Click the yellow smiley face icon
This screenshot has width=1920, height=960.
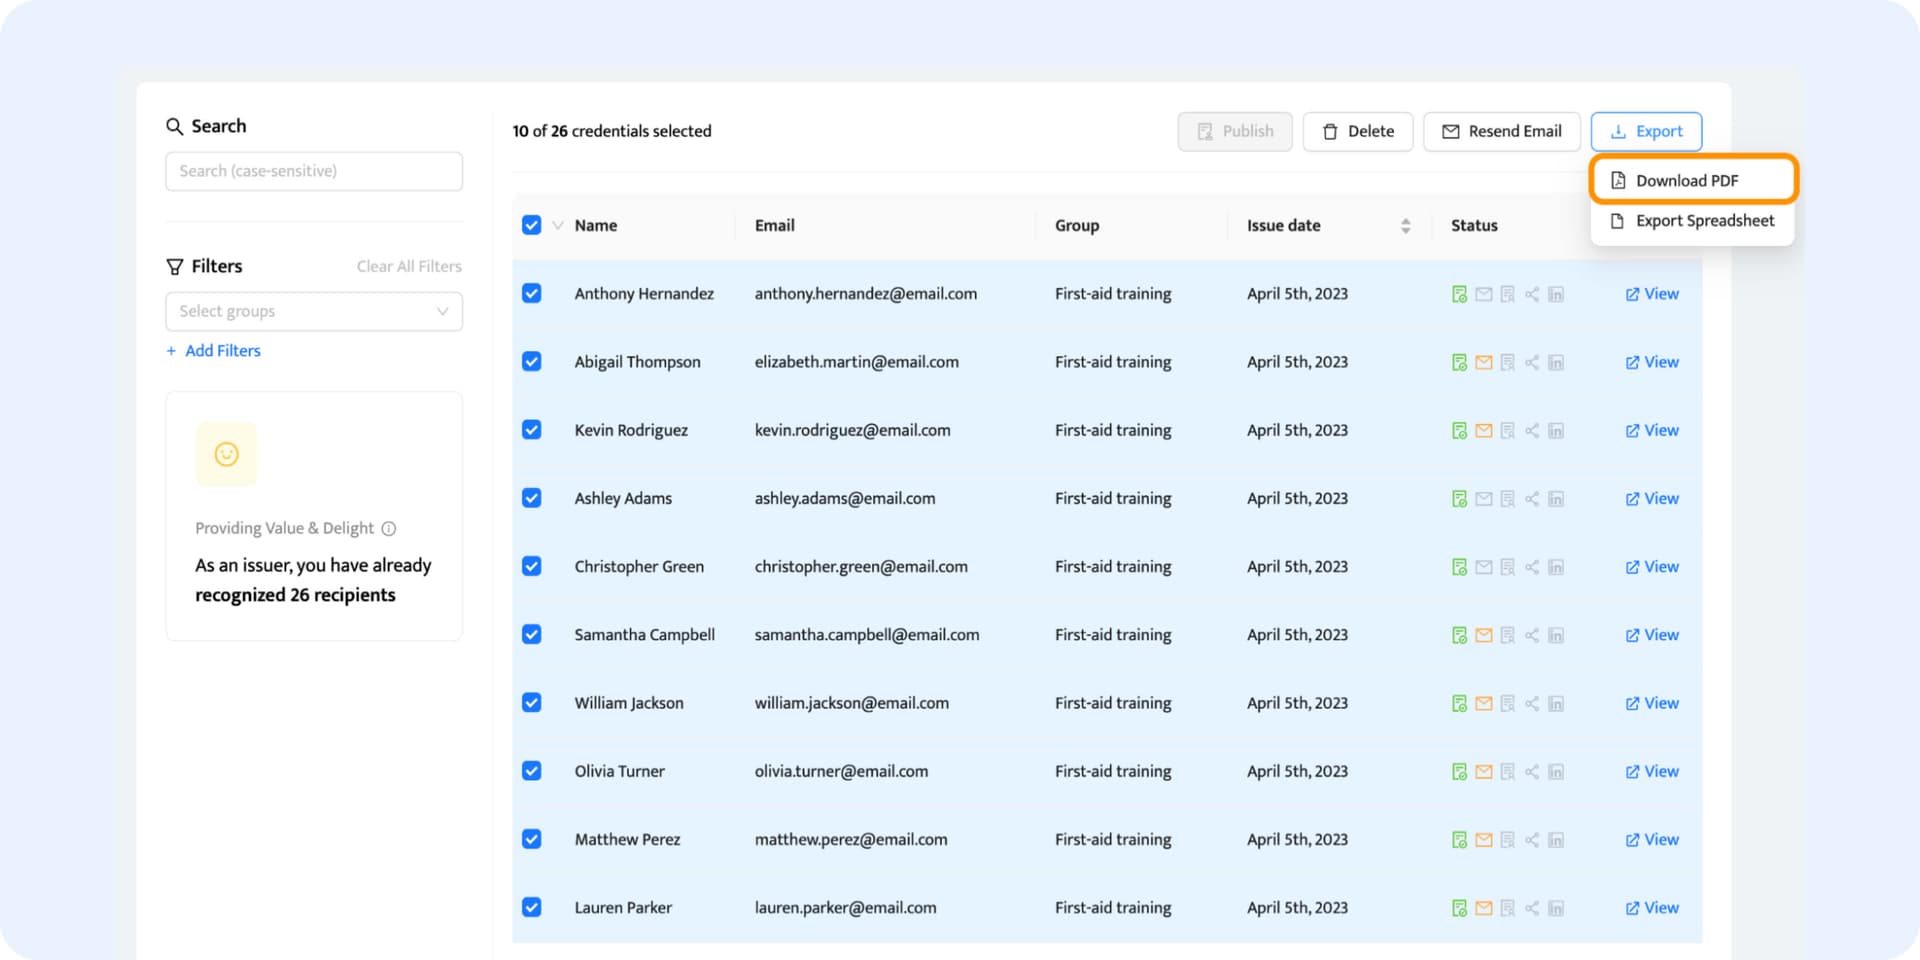[227, 454]
